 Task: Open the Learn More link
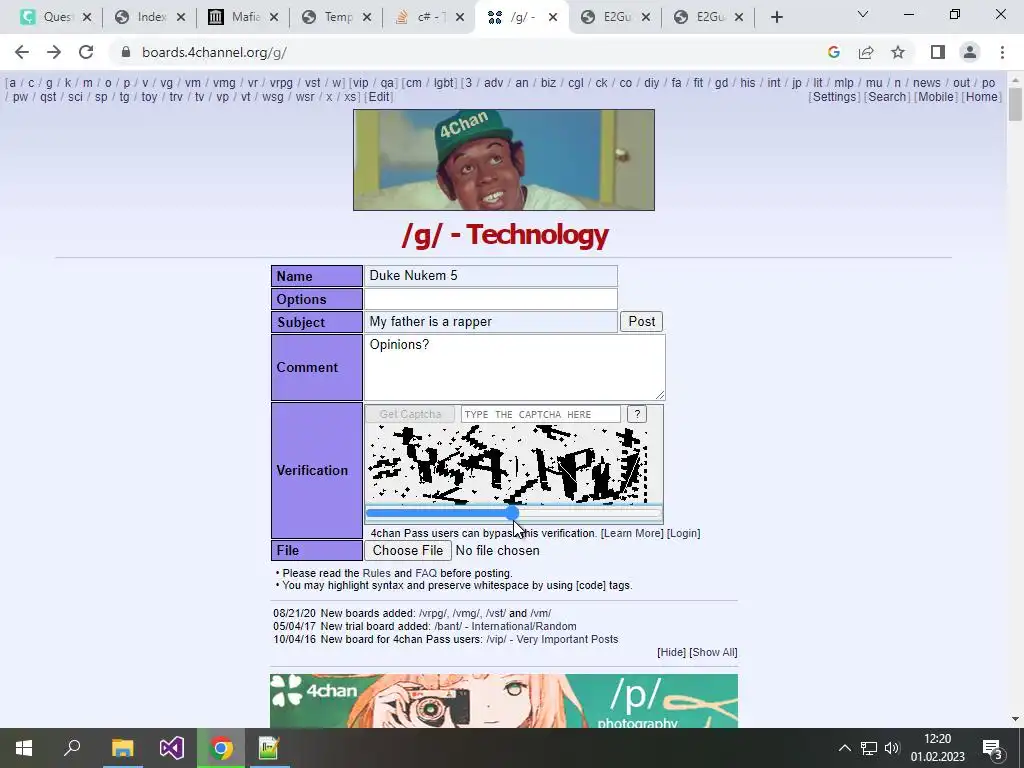click(632, 533)
